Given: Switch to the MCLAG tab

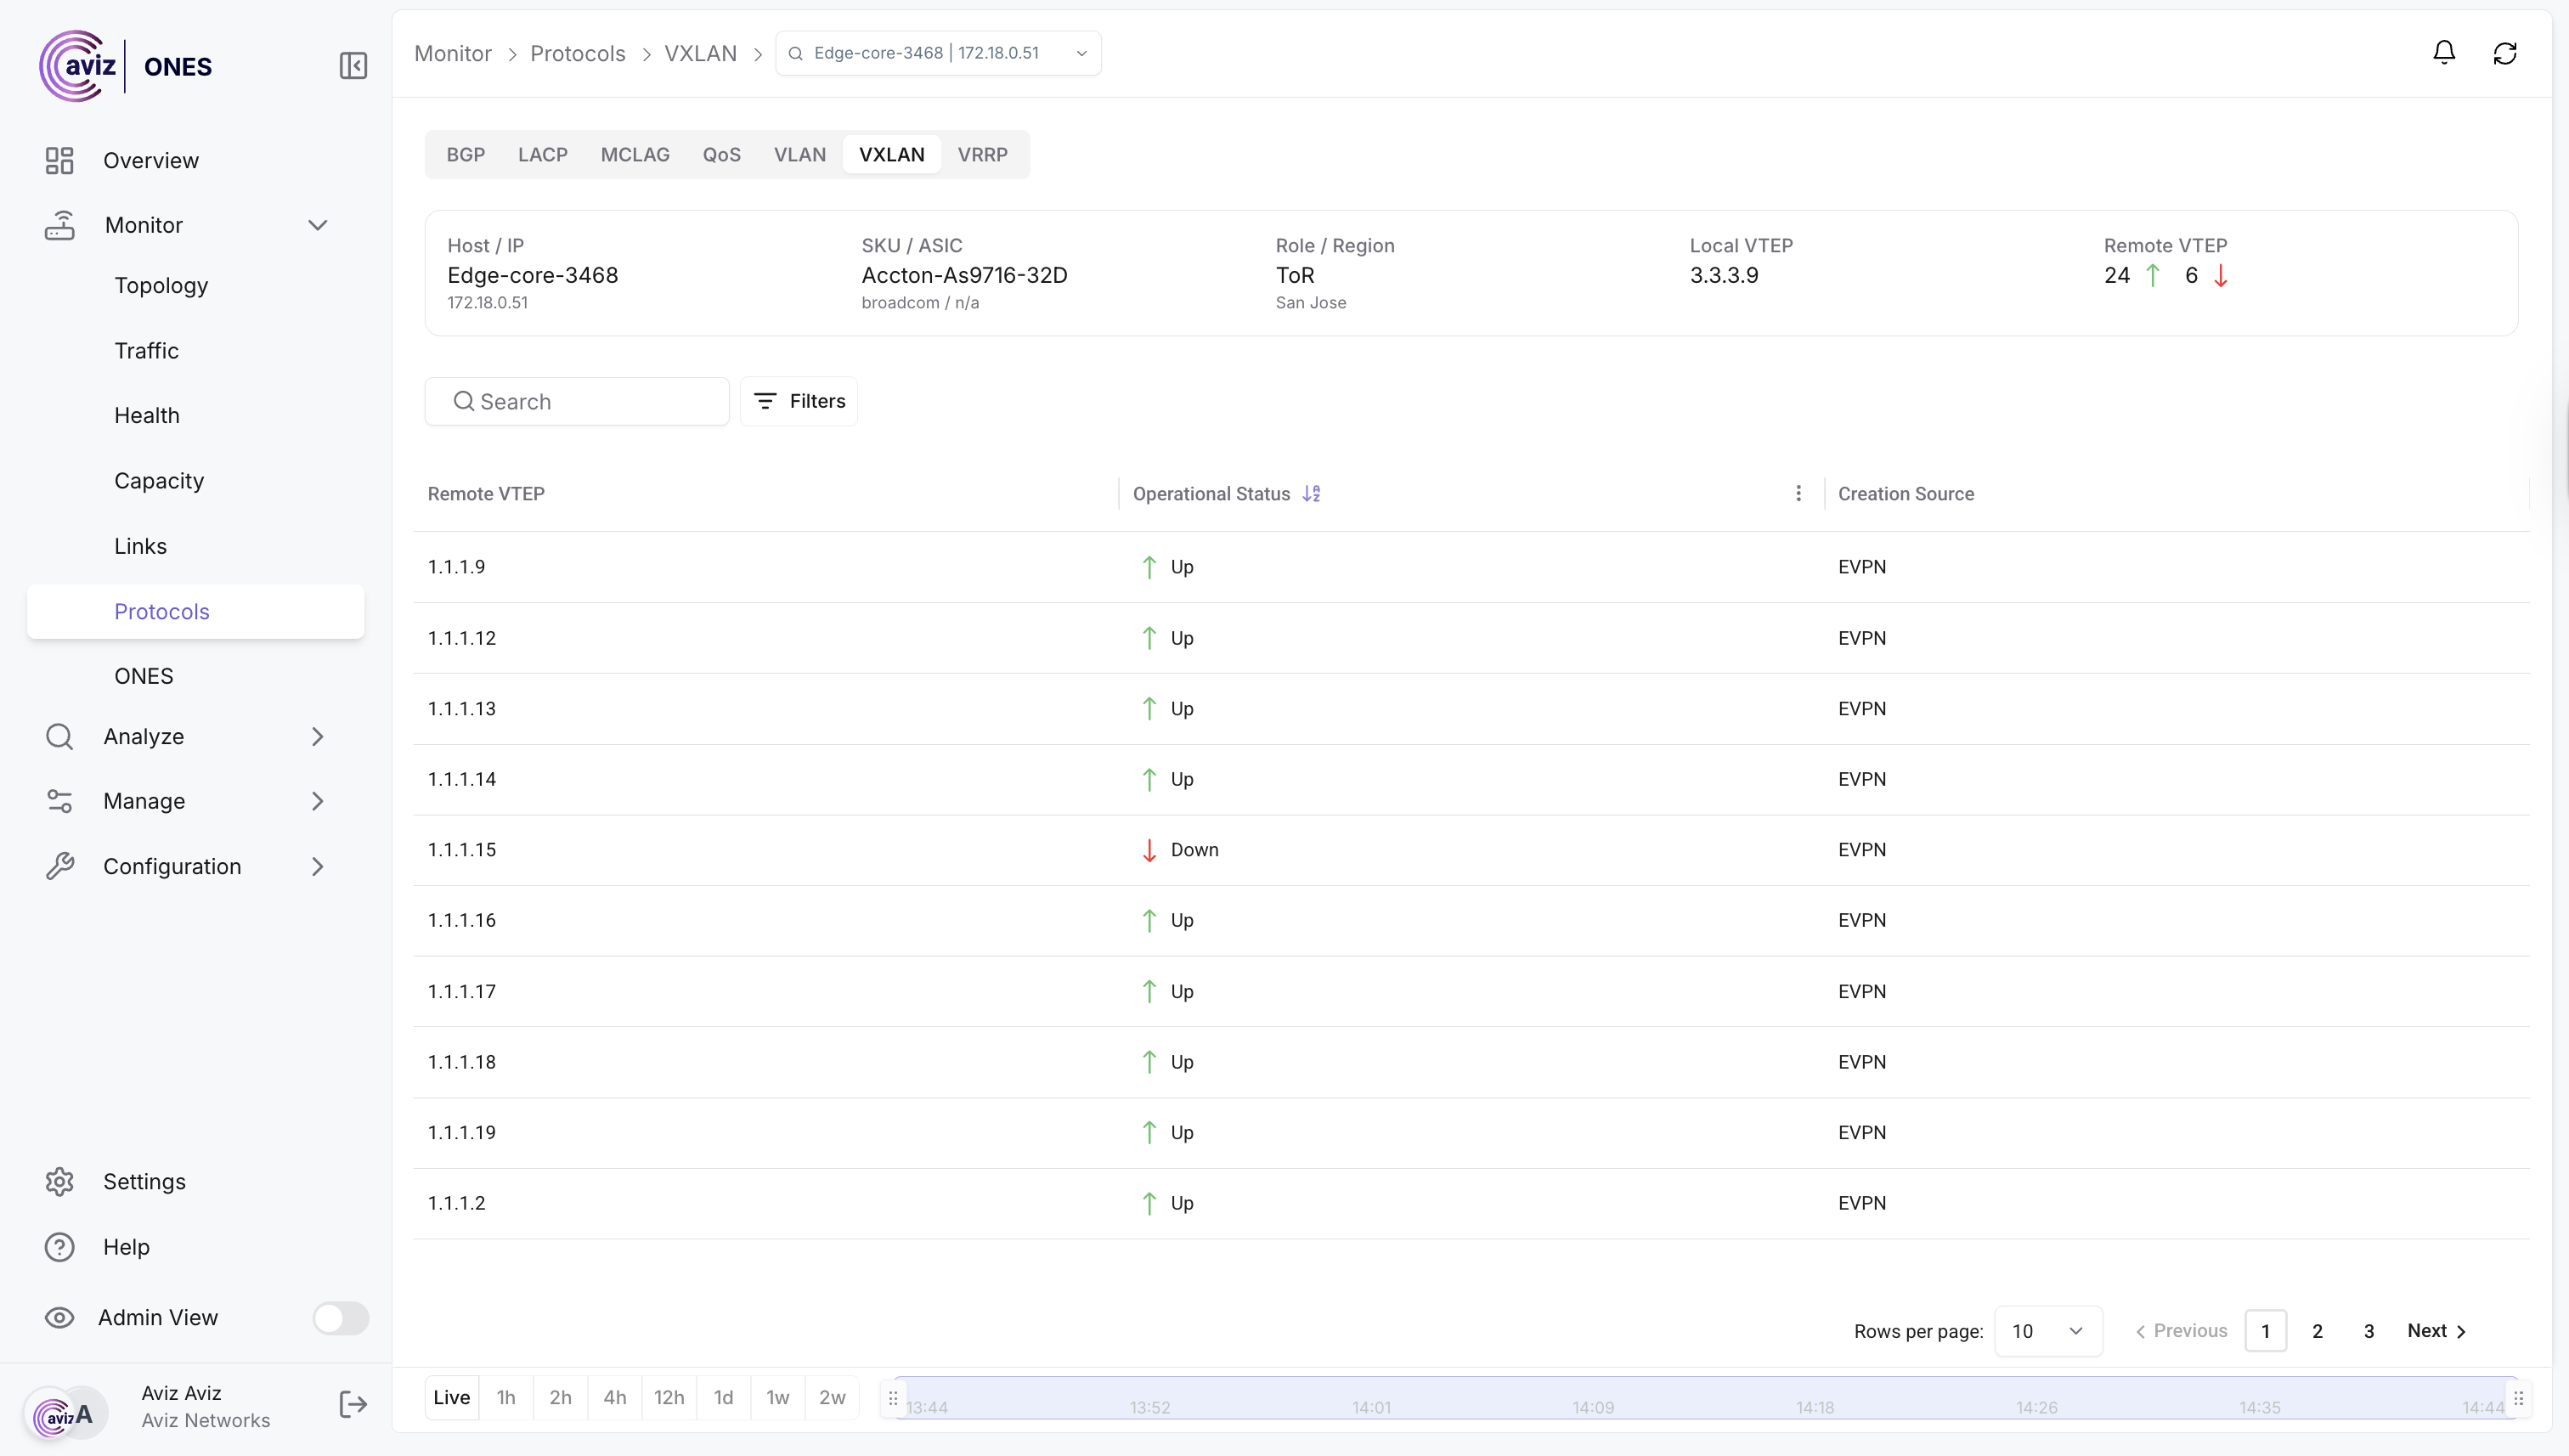Looking at the screenshot, I should (635, 155).
